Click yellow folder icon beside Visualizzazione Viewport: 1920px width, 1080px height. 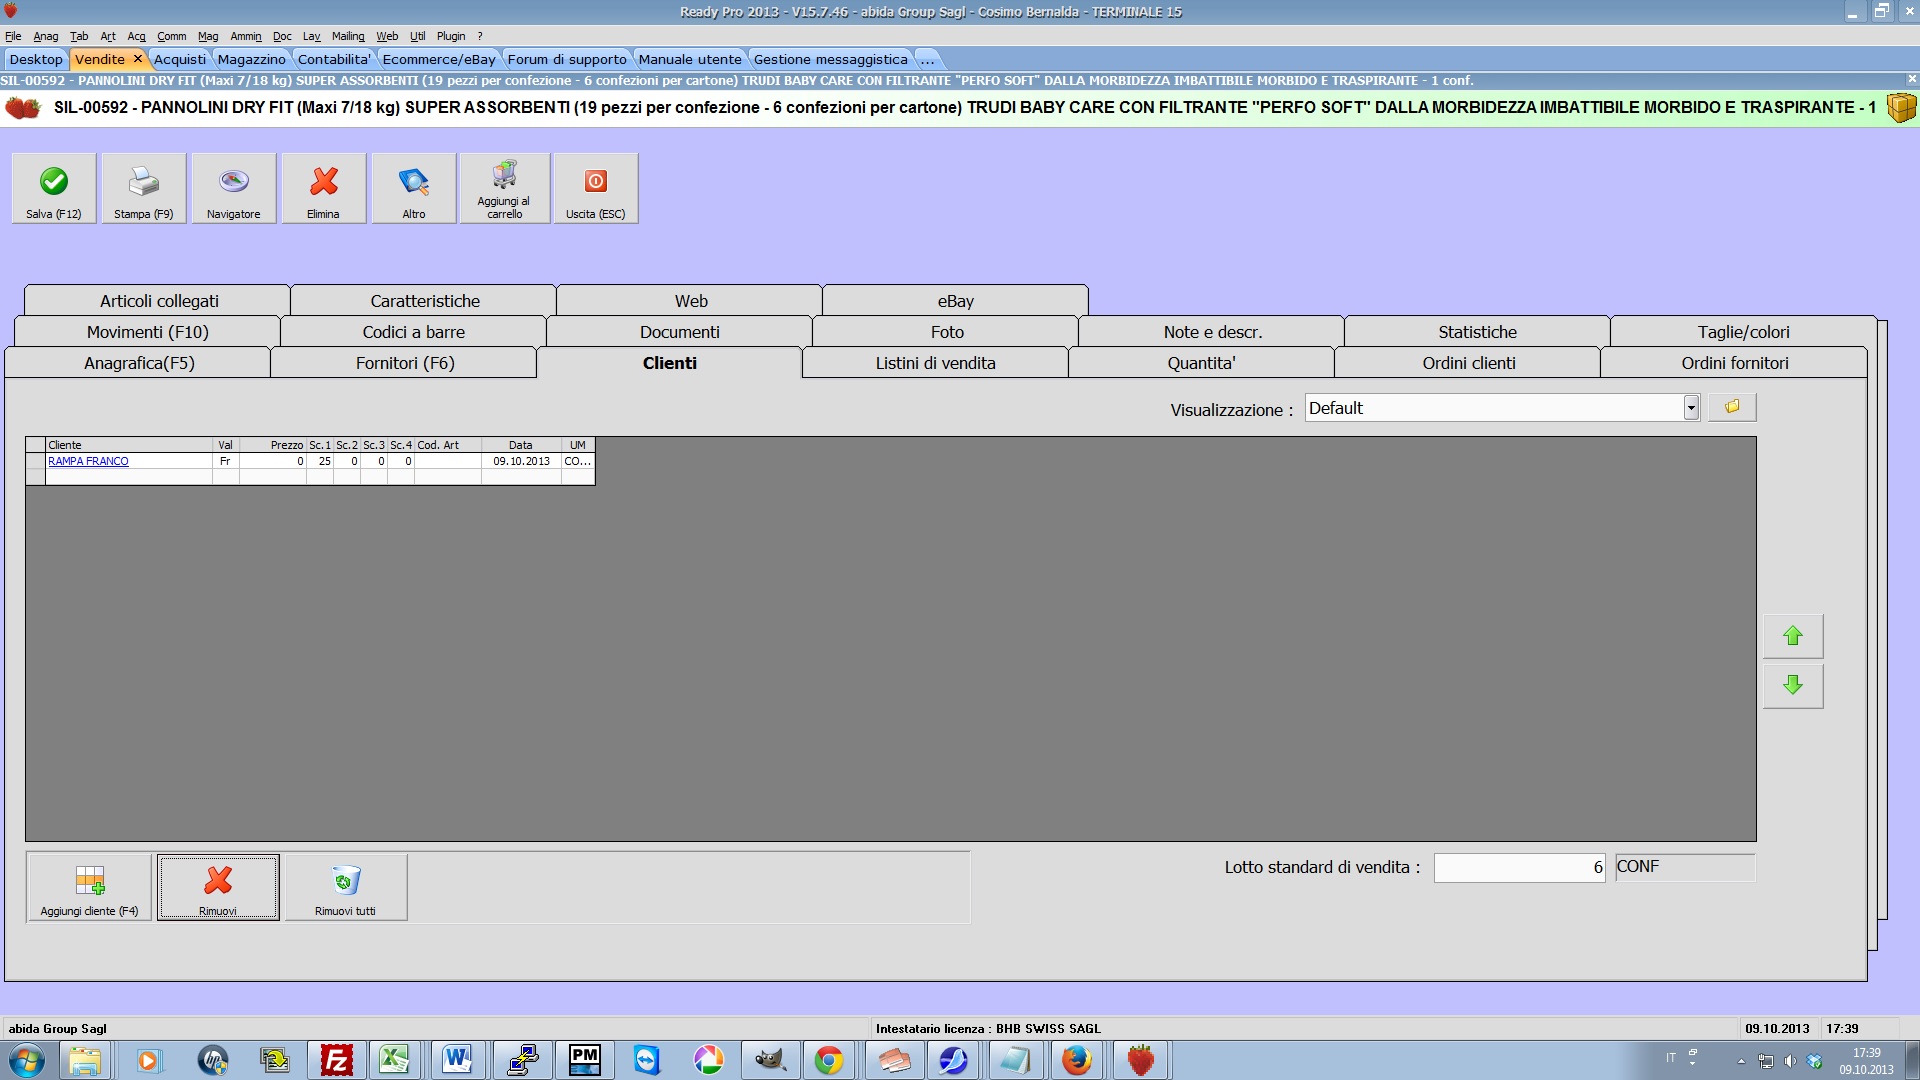point(1732,407)
